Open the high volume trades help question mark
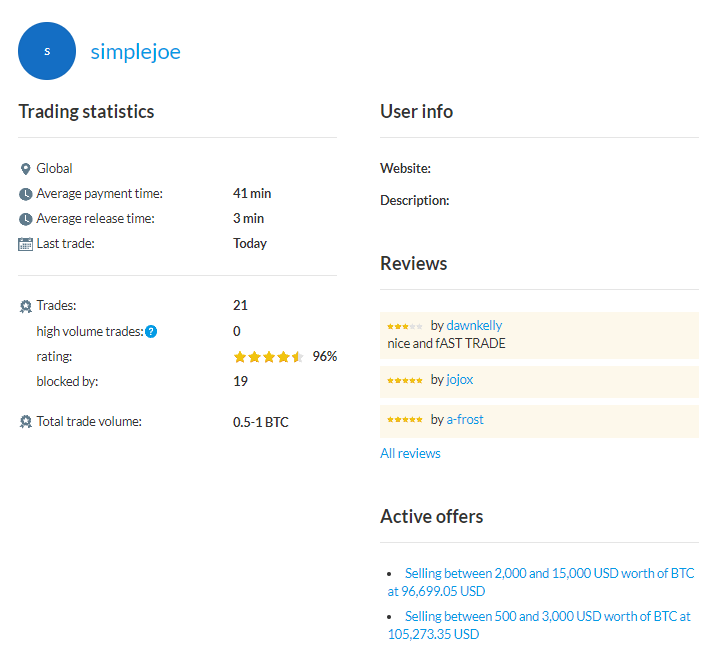710x646 pixels. point(151,331)
